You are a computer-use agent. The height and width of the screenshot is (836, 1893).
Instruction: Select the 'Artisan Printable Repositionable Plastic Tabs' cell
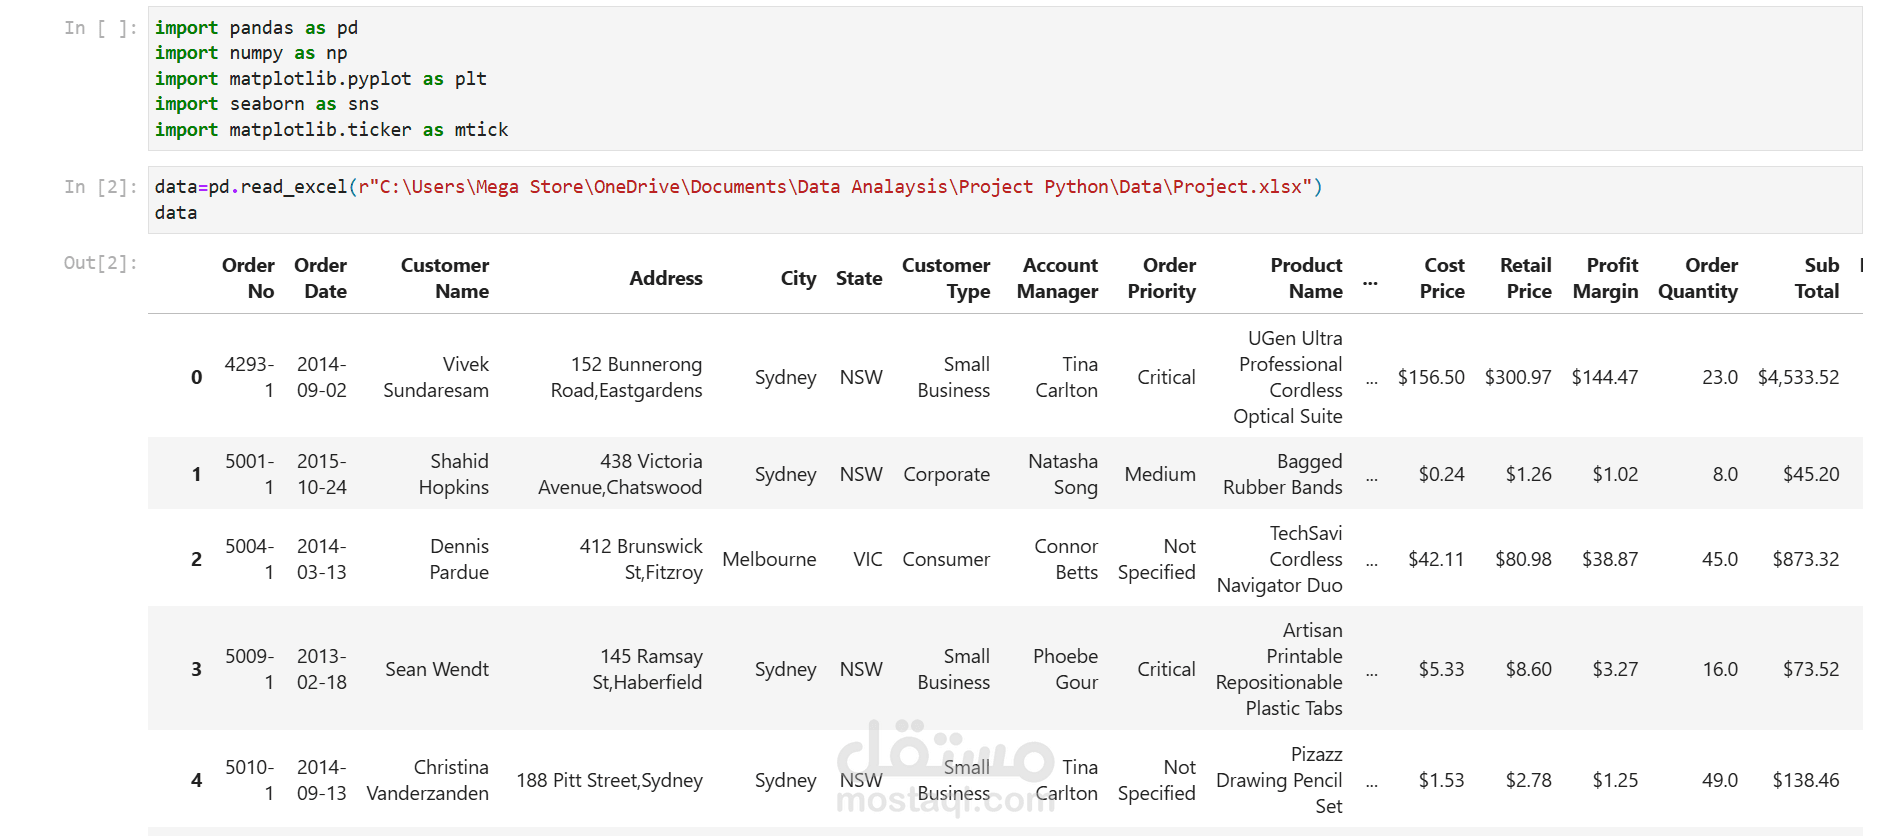tap(1279, 669)
